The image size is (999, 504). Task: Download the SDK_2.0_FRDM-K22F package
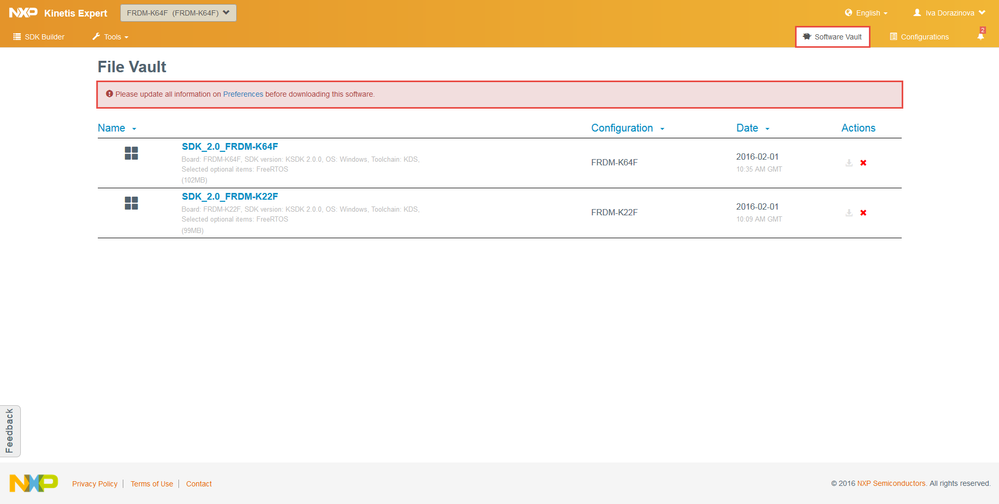pos(849,213)
